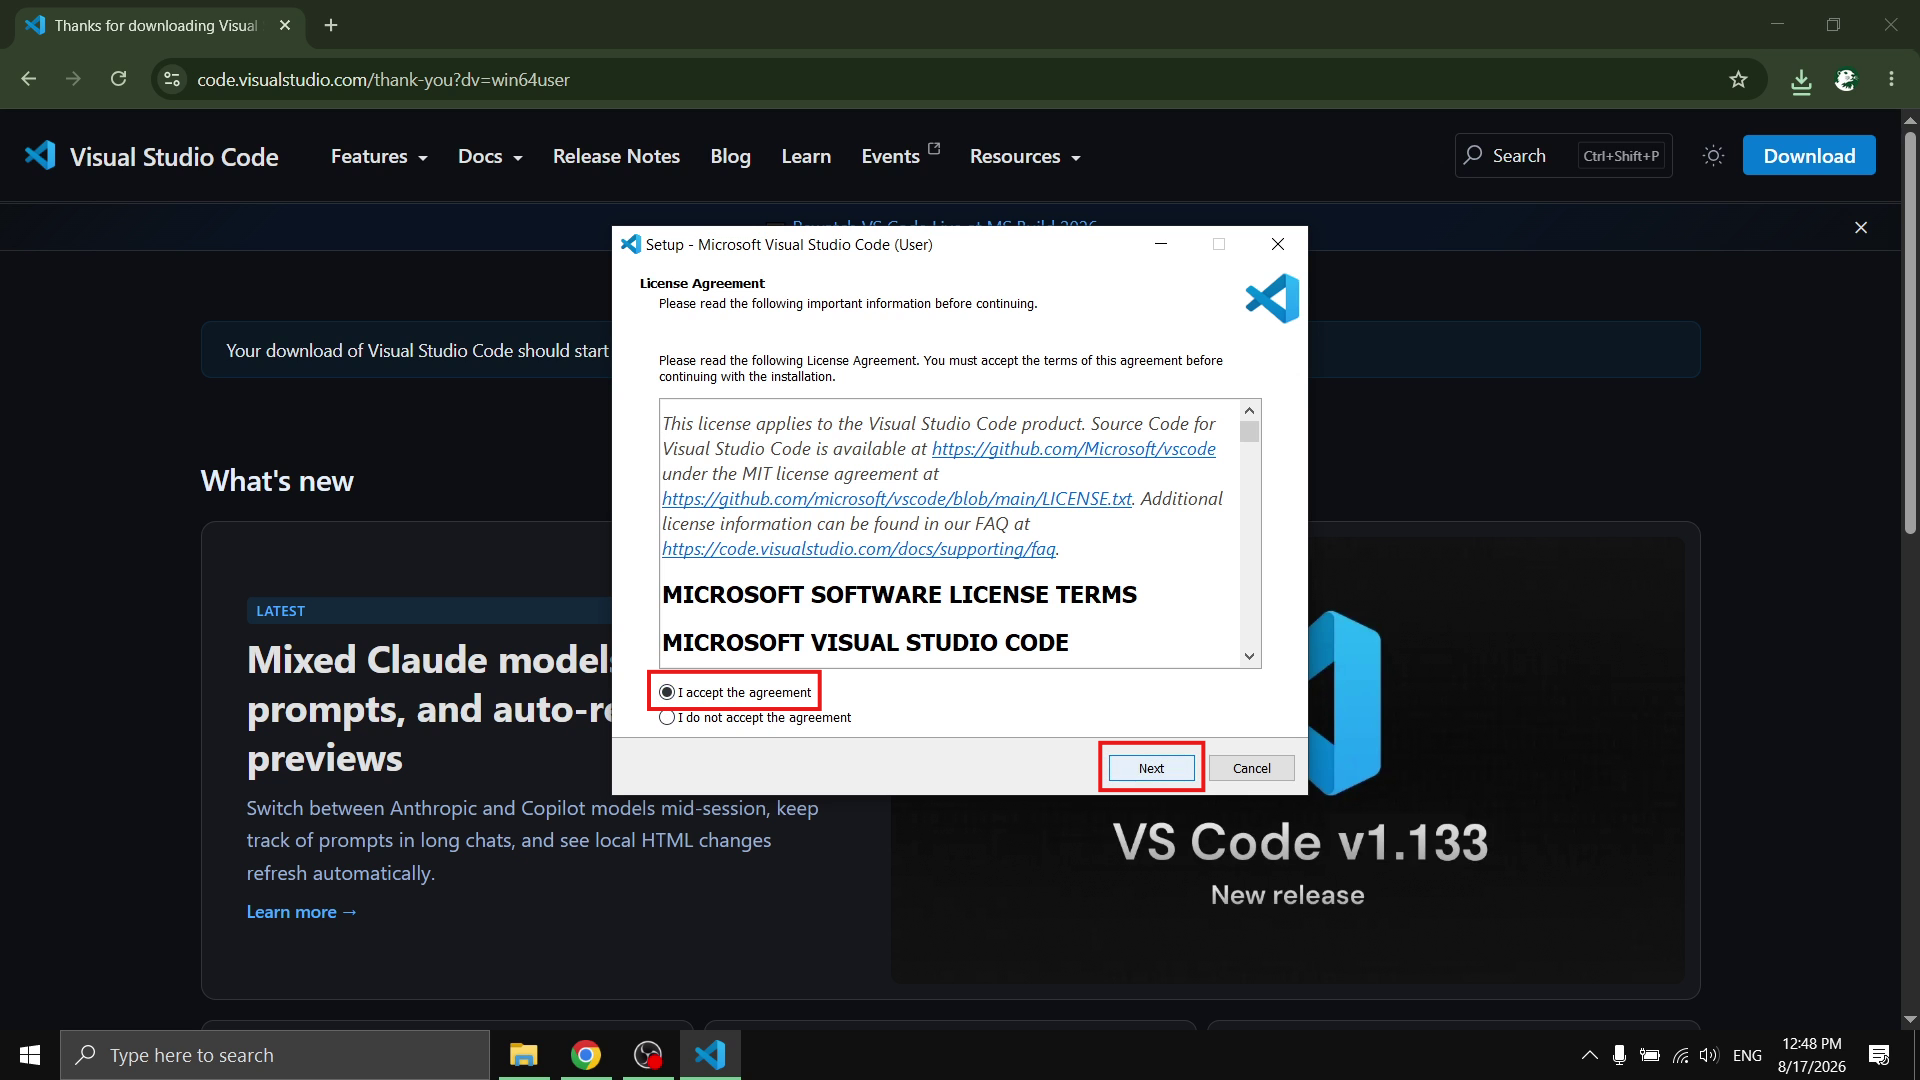Click the Visual Studio Code logo in site header

click(151, 156)
